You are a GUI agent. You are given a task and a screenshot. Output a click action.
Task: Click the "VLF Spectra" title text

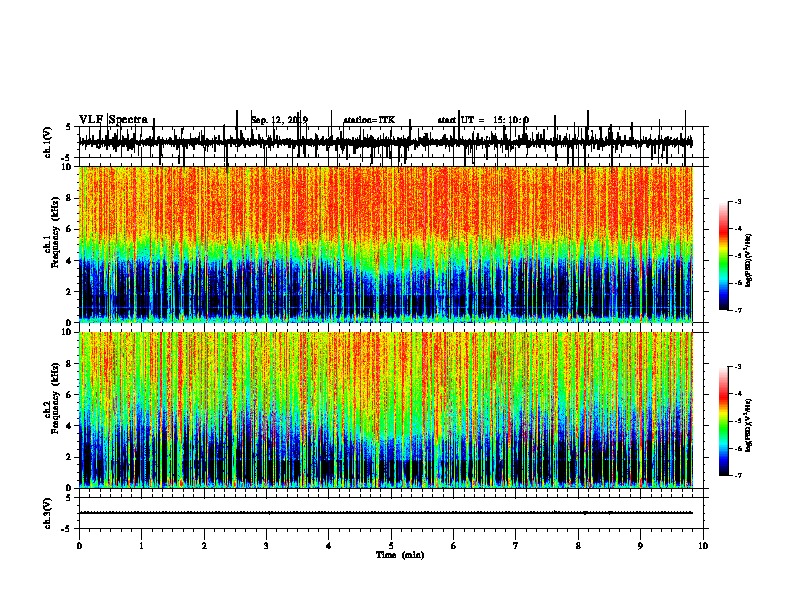(x=113, y=120)
